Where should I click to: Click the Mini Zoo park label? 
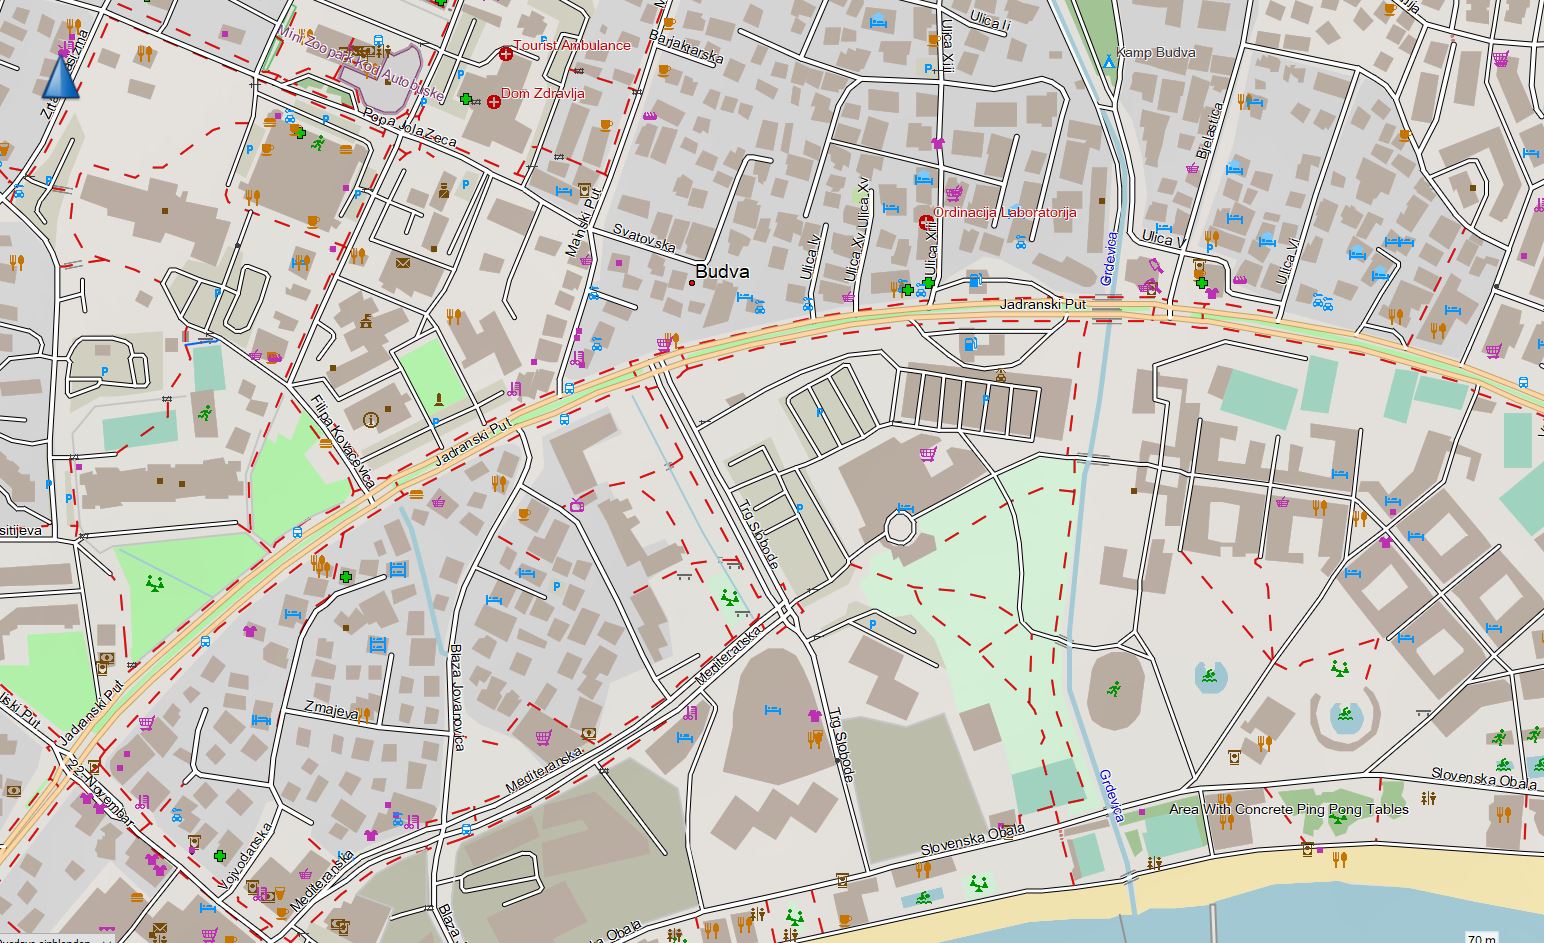tap(360, 63)
